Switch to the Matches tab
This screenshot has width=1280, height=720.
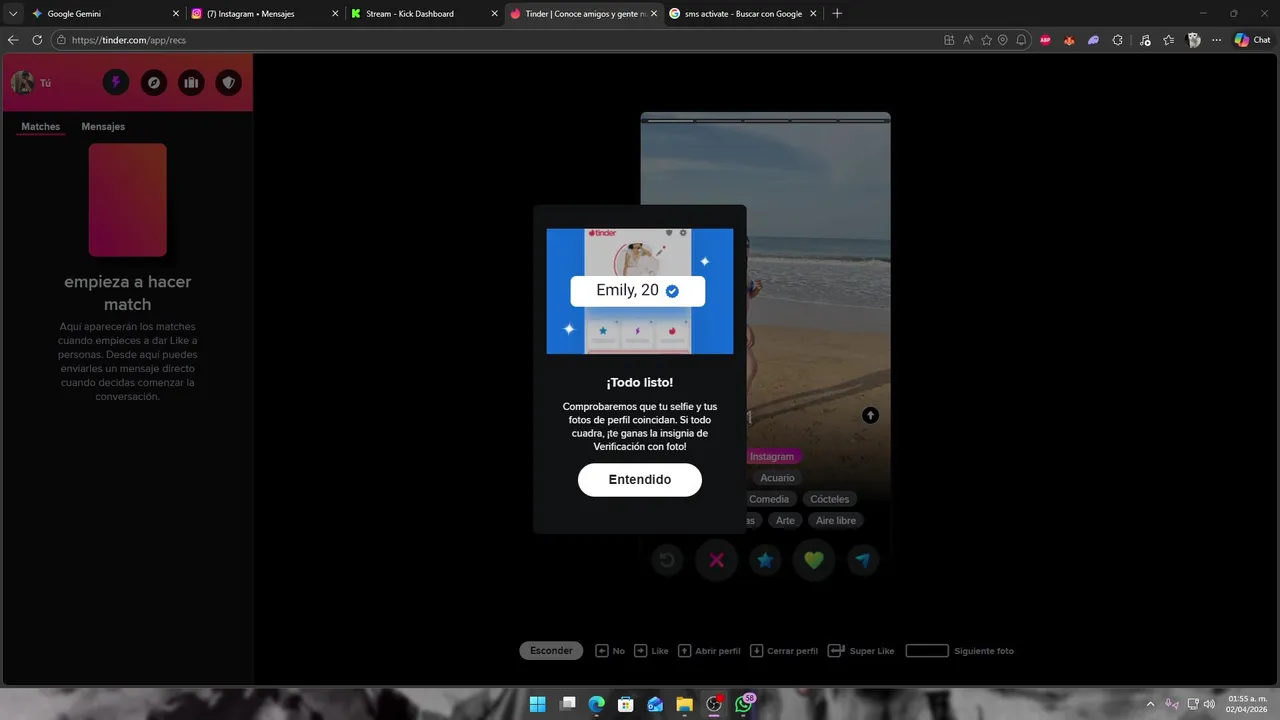[x=41, y=127]
